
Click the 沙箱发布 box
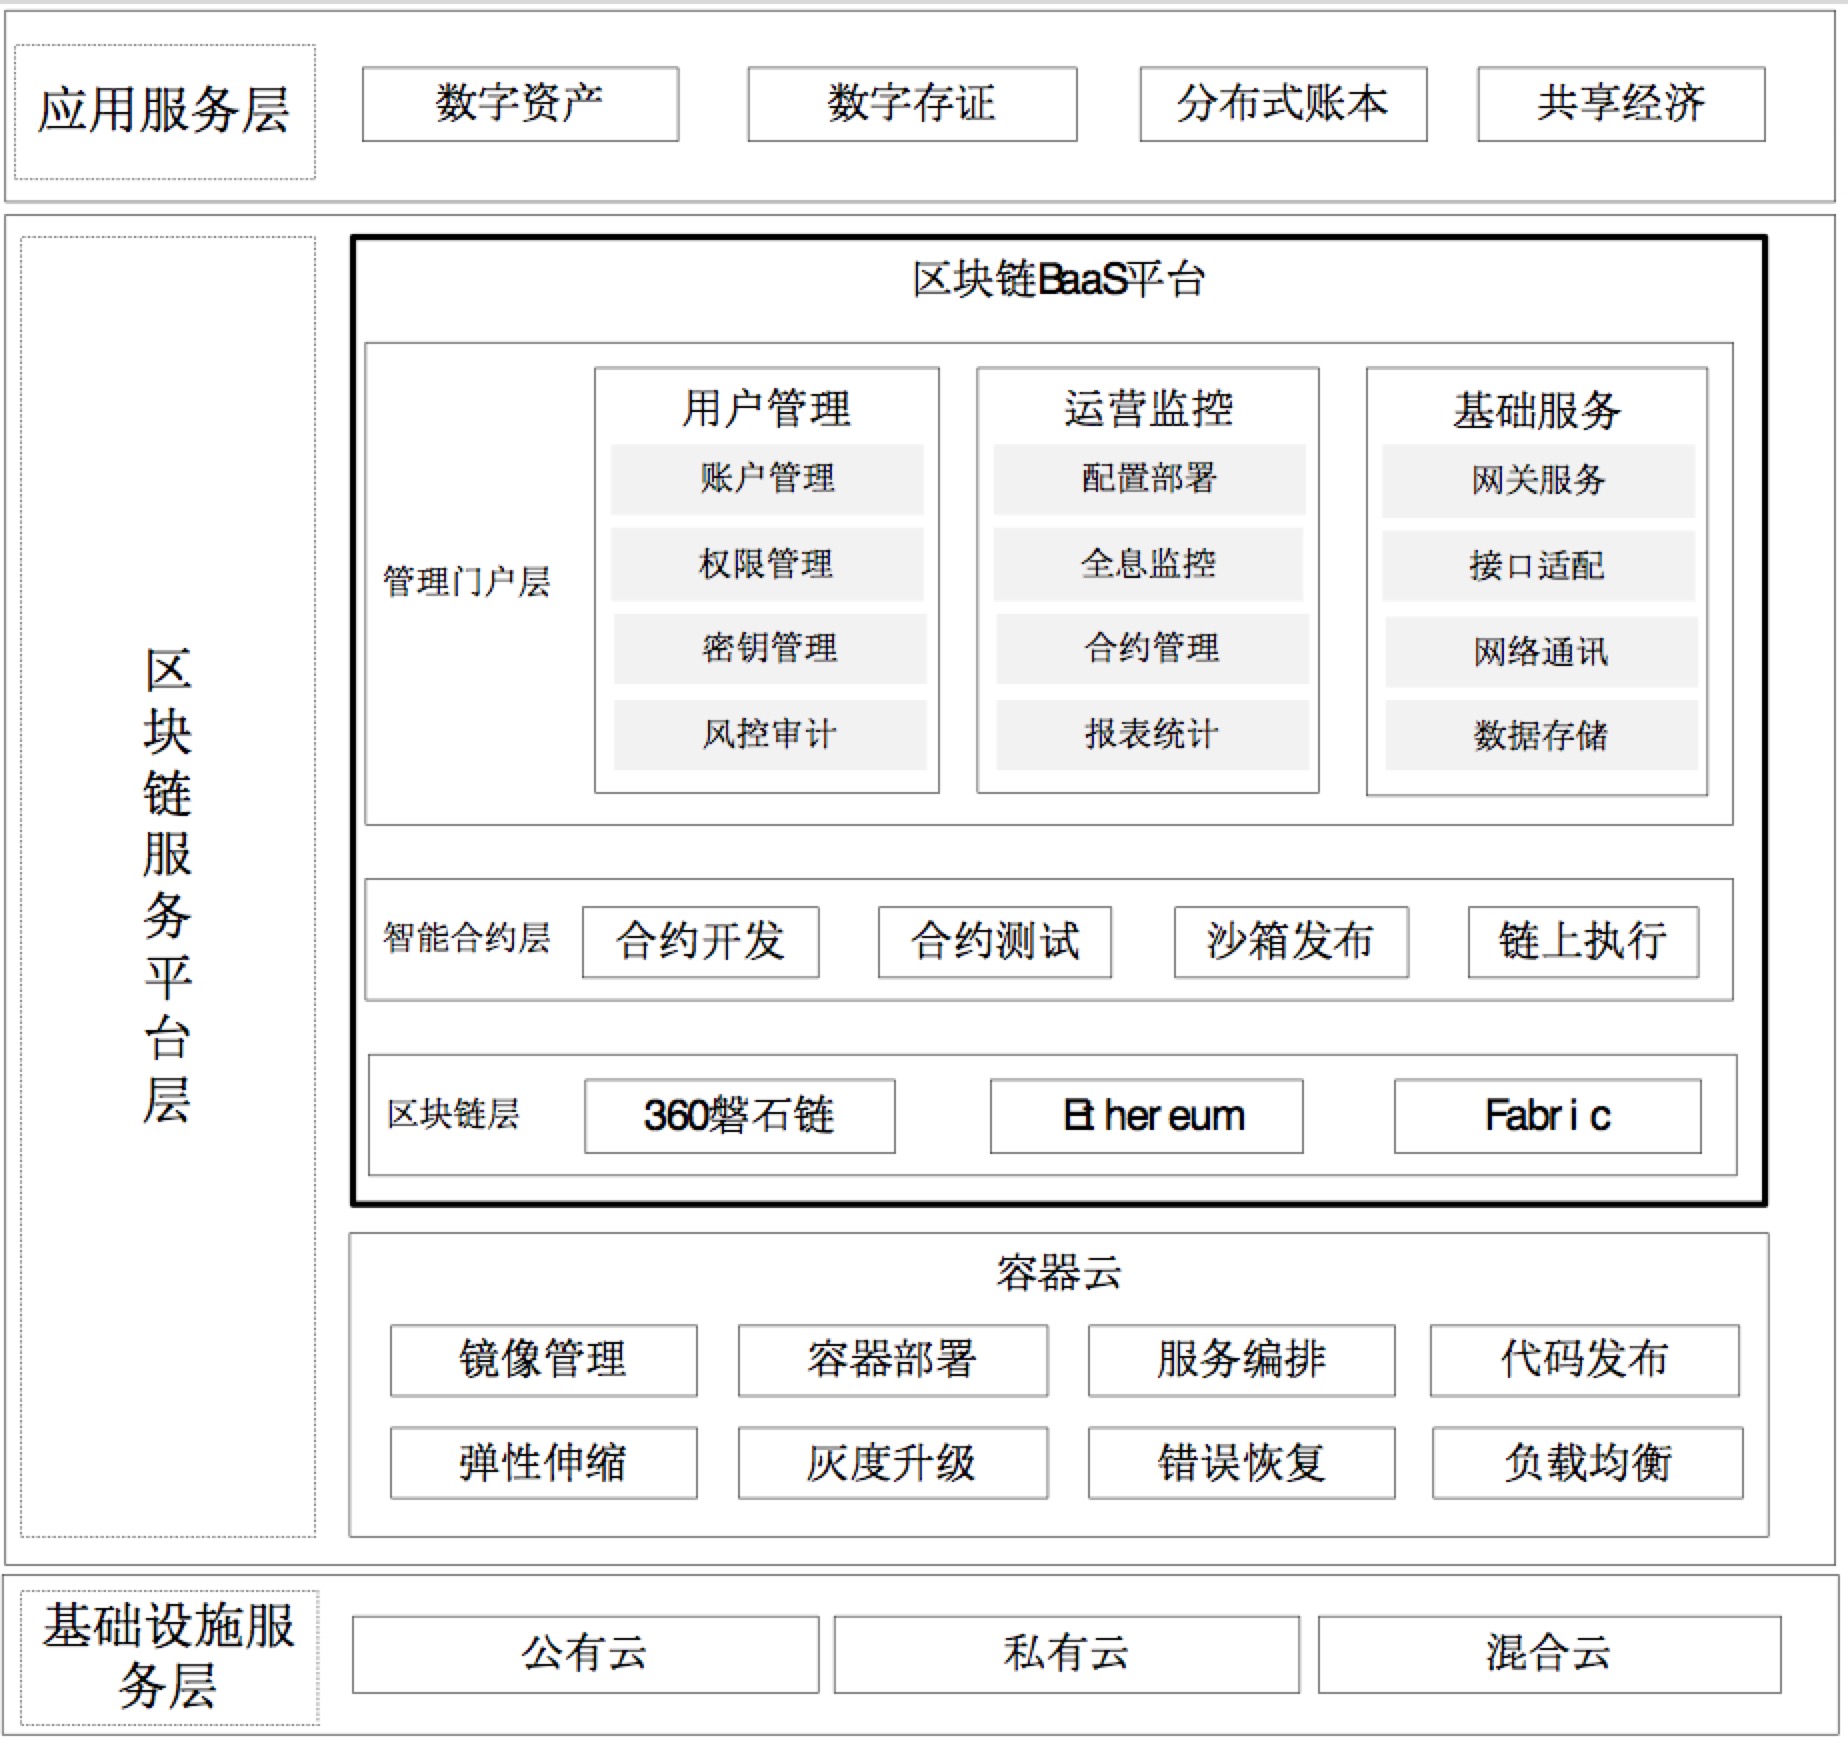[x=1291, y=942]
